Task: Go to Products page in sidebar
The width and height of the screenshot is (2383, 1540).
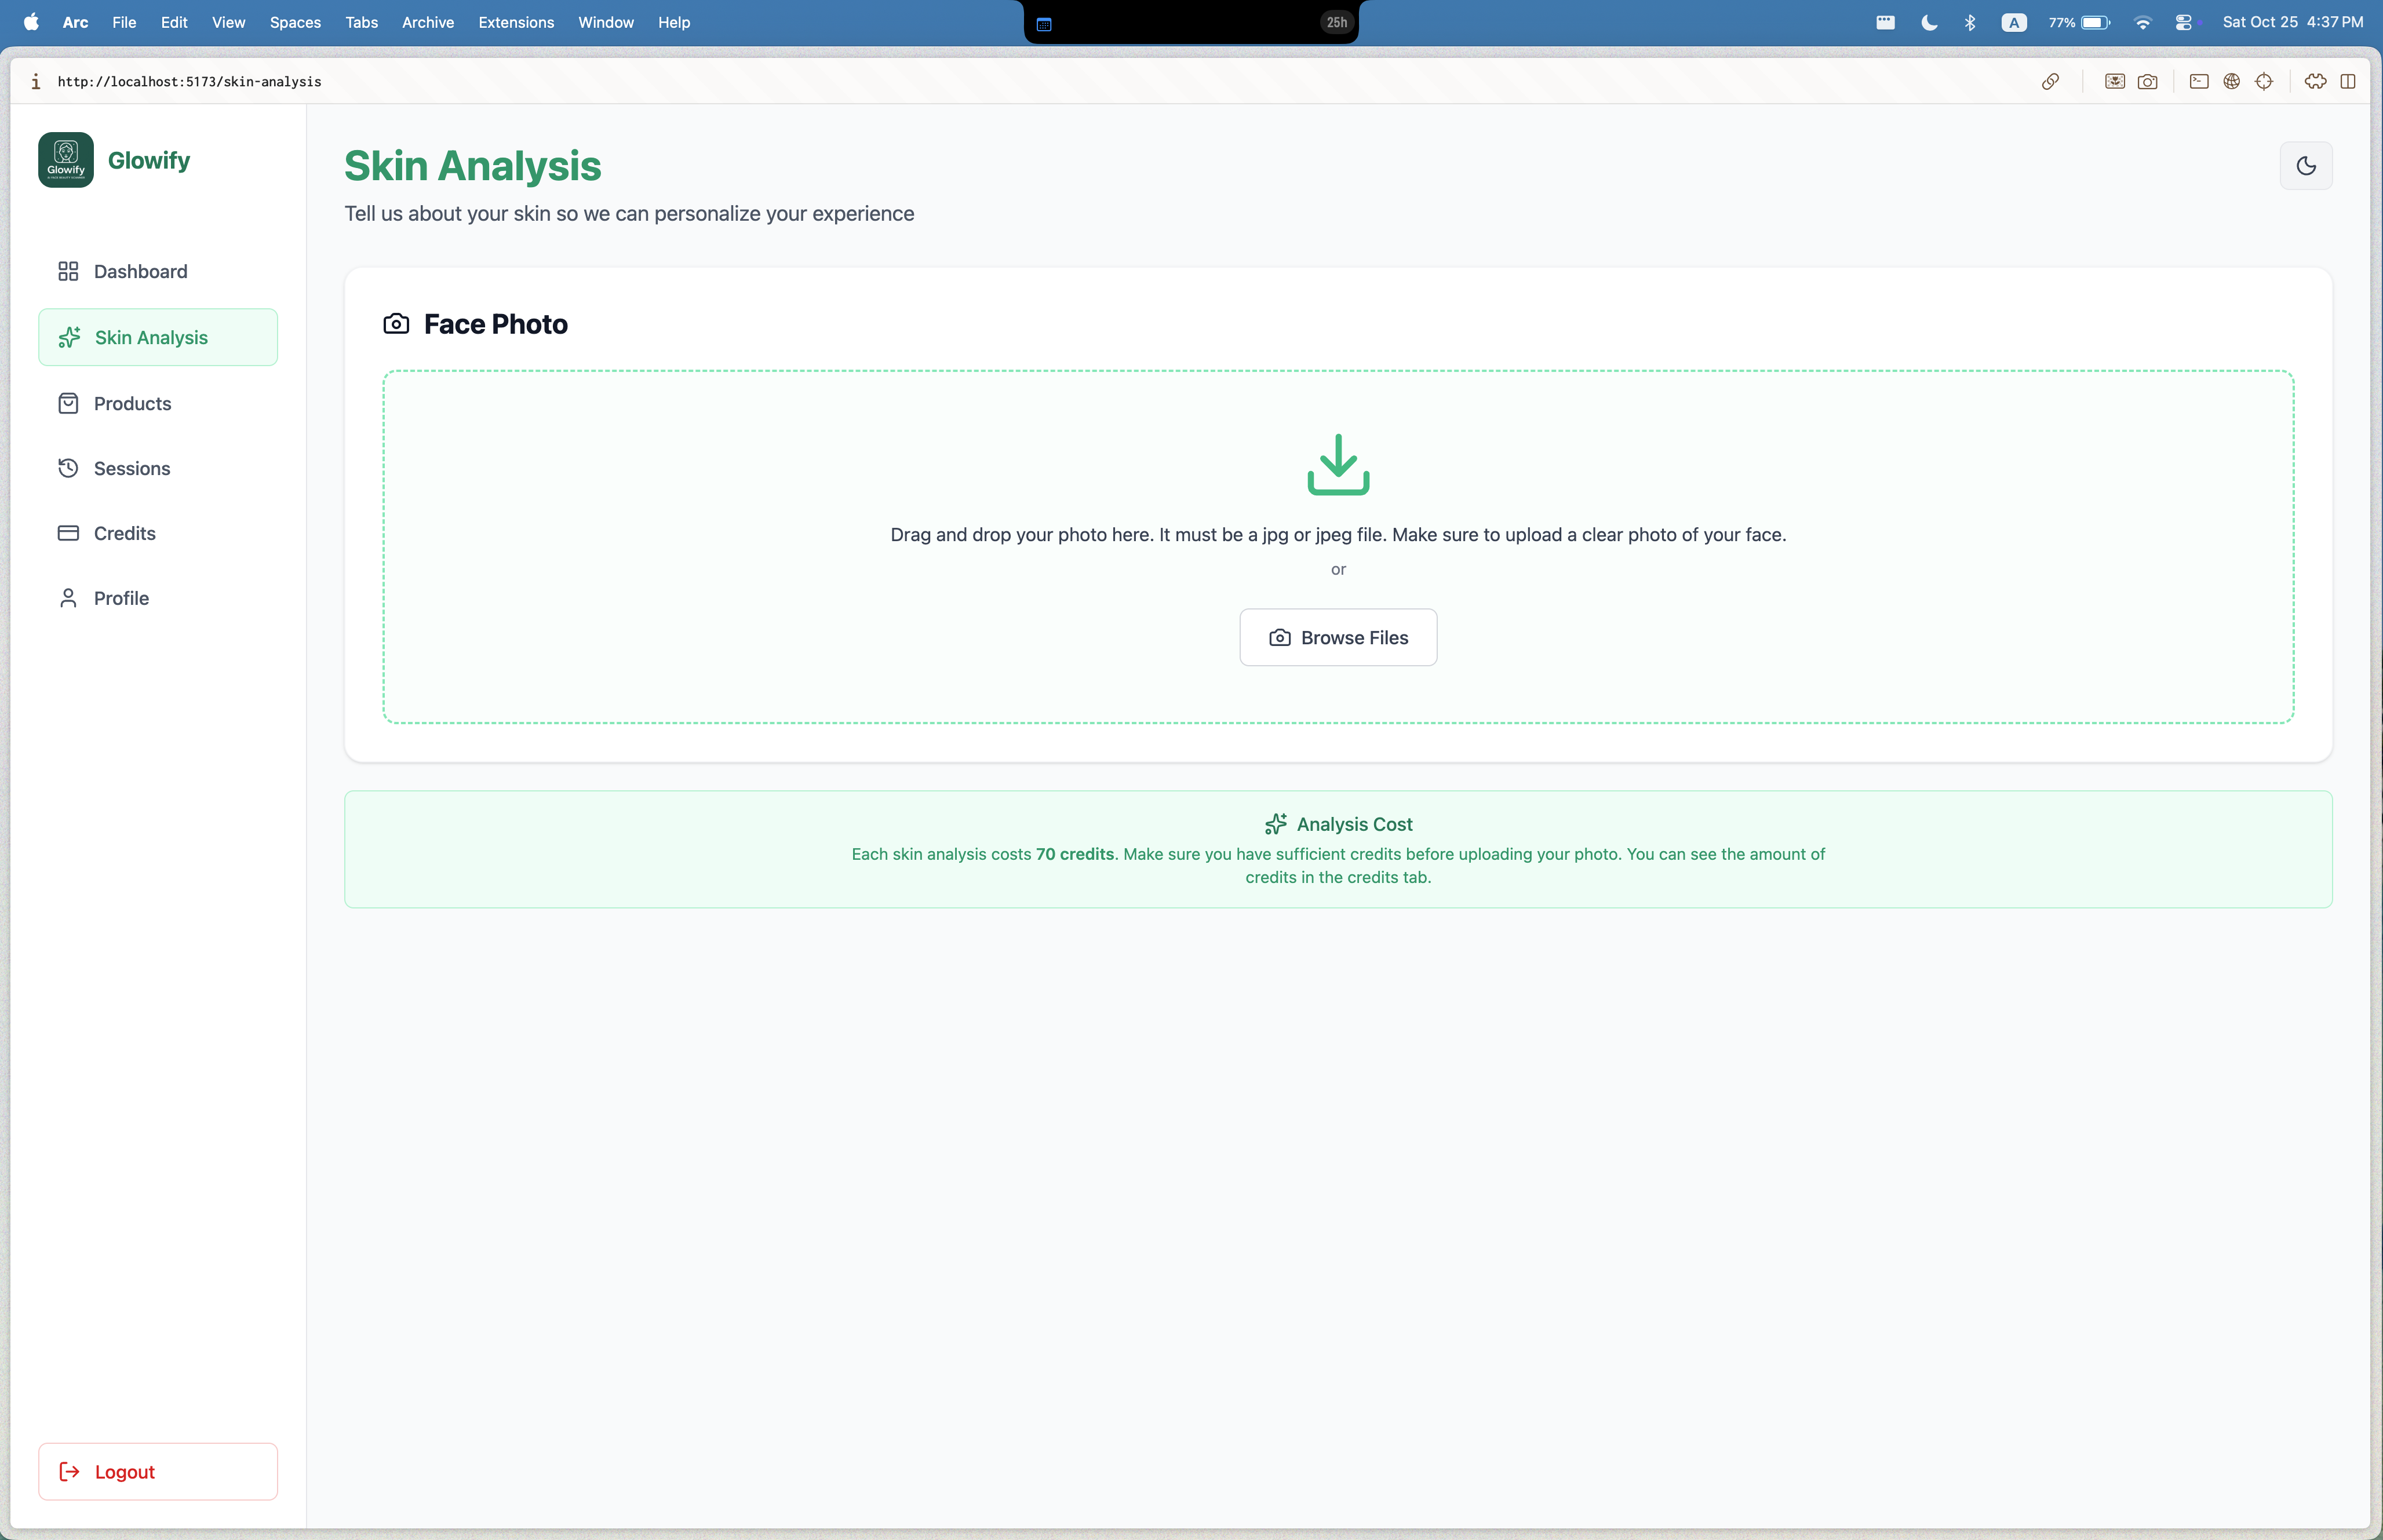Action: [x=132, y=404]
